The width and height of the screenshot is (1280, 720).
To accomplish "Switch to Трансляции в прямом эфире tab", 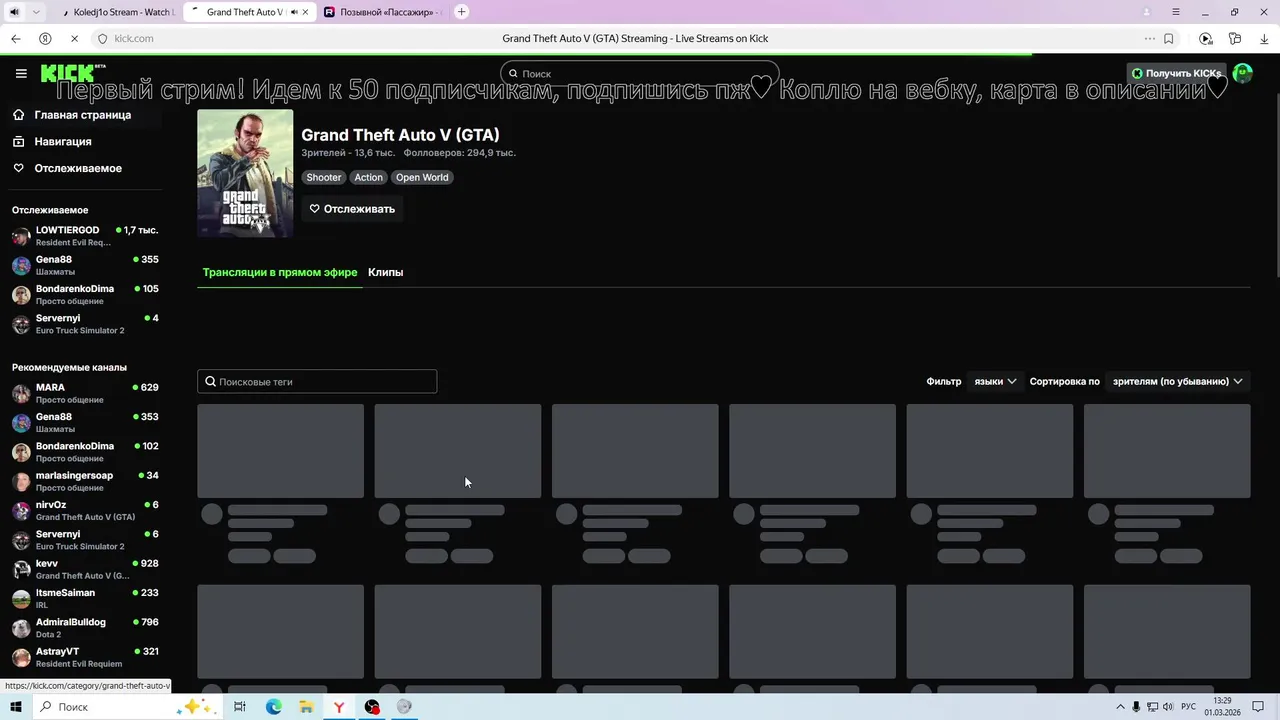I will point(280,272).
